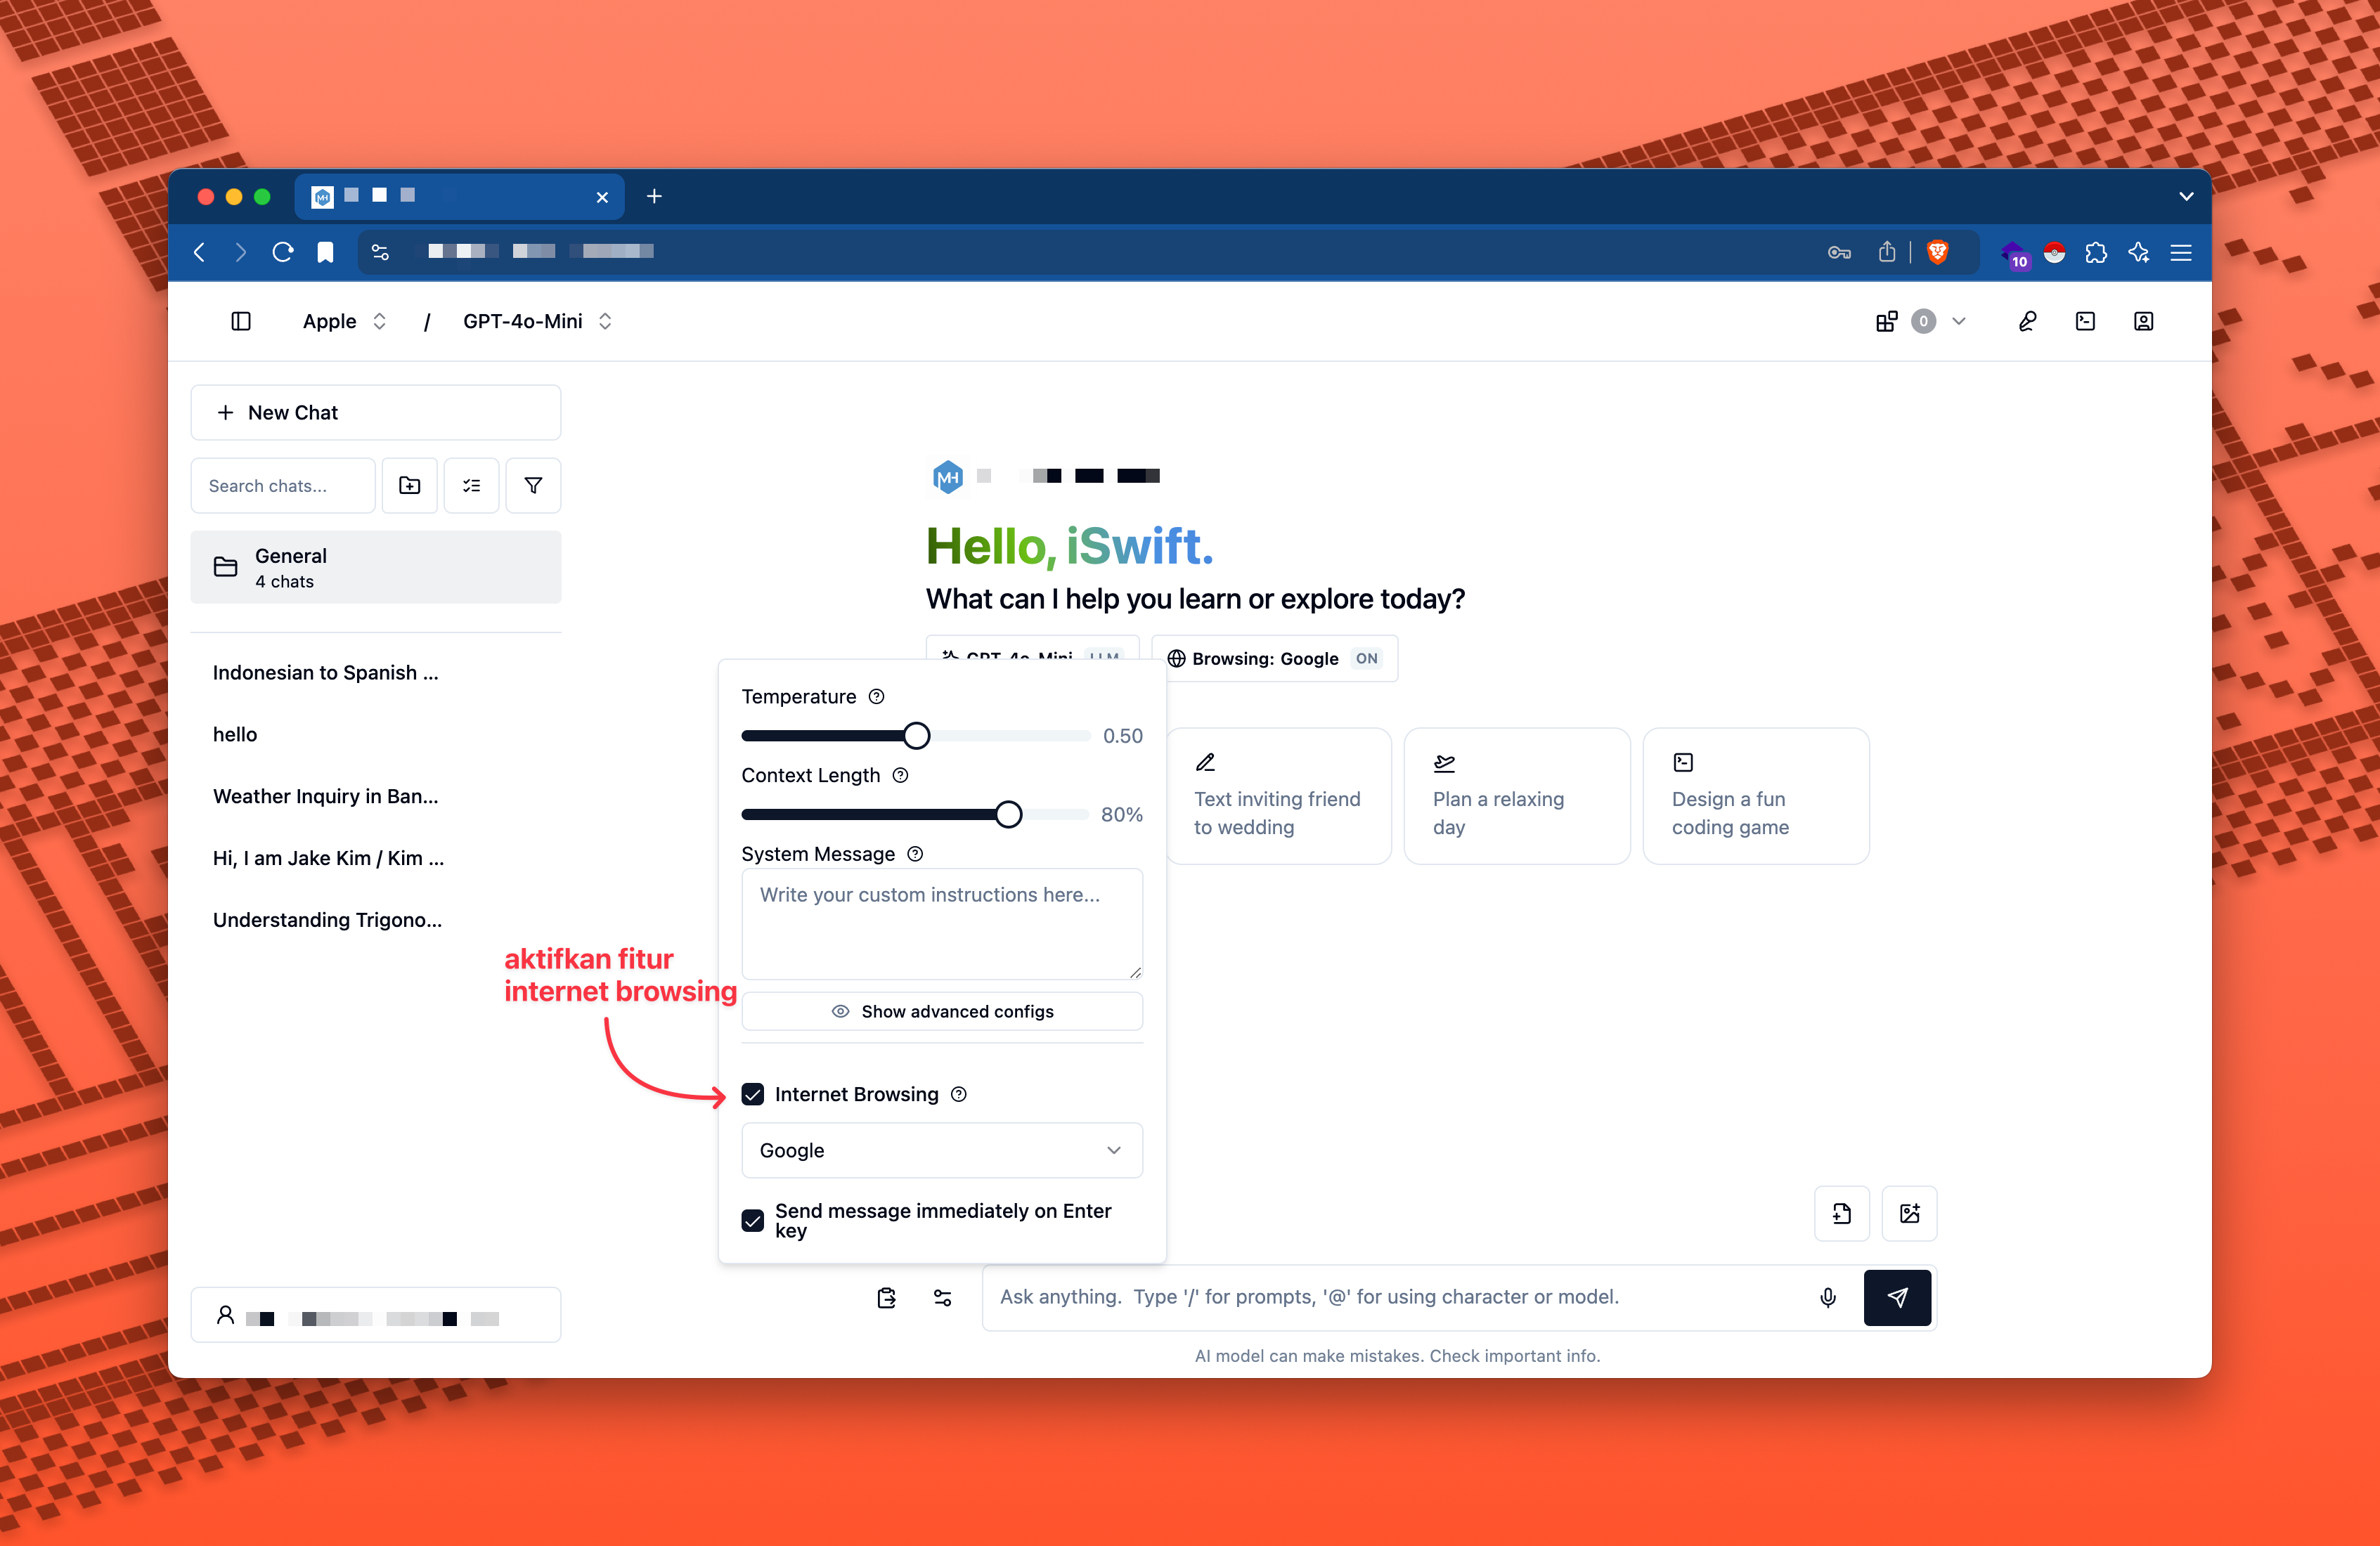Adjust the Context Length slider
2380x1546 pixels.
1008,814
